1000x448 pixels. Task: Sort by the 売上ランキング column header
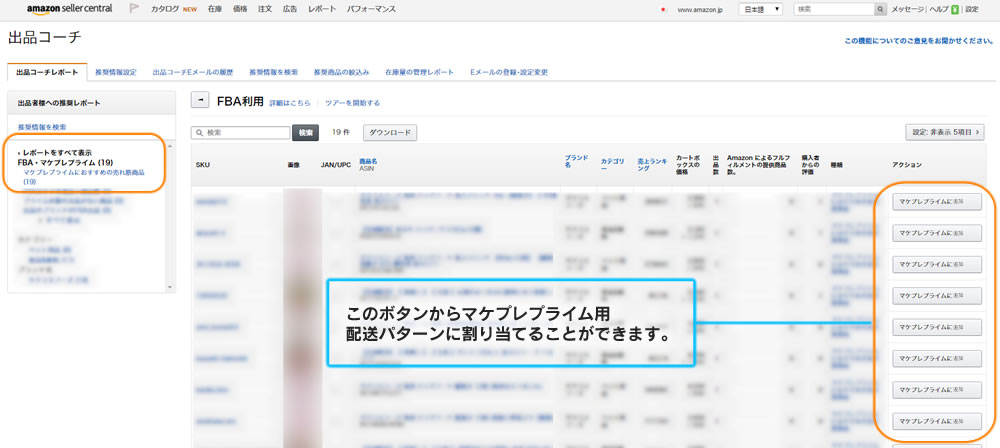point(651,165)
